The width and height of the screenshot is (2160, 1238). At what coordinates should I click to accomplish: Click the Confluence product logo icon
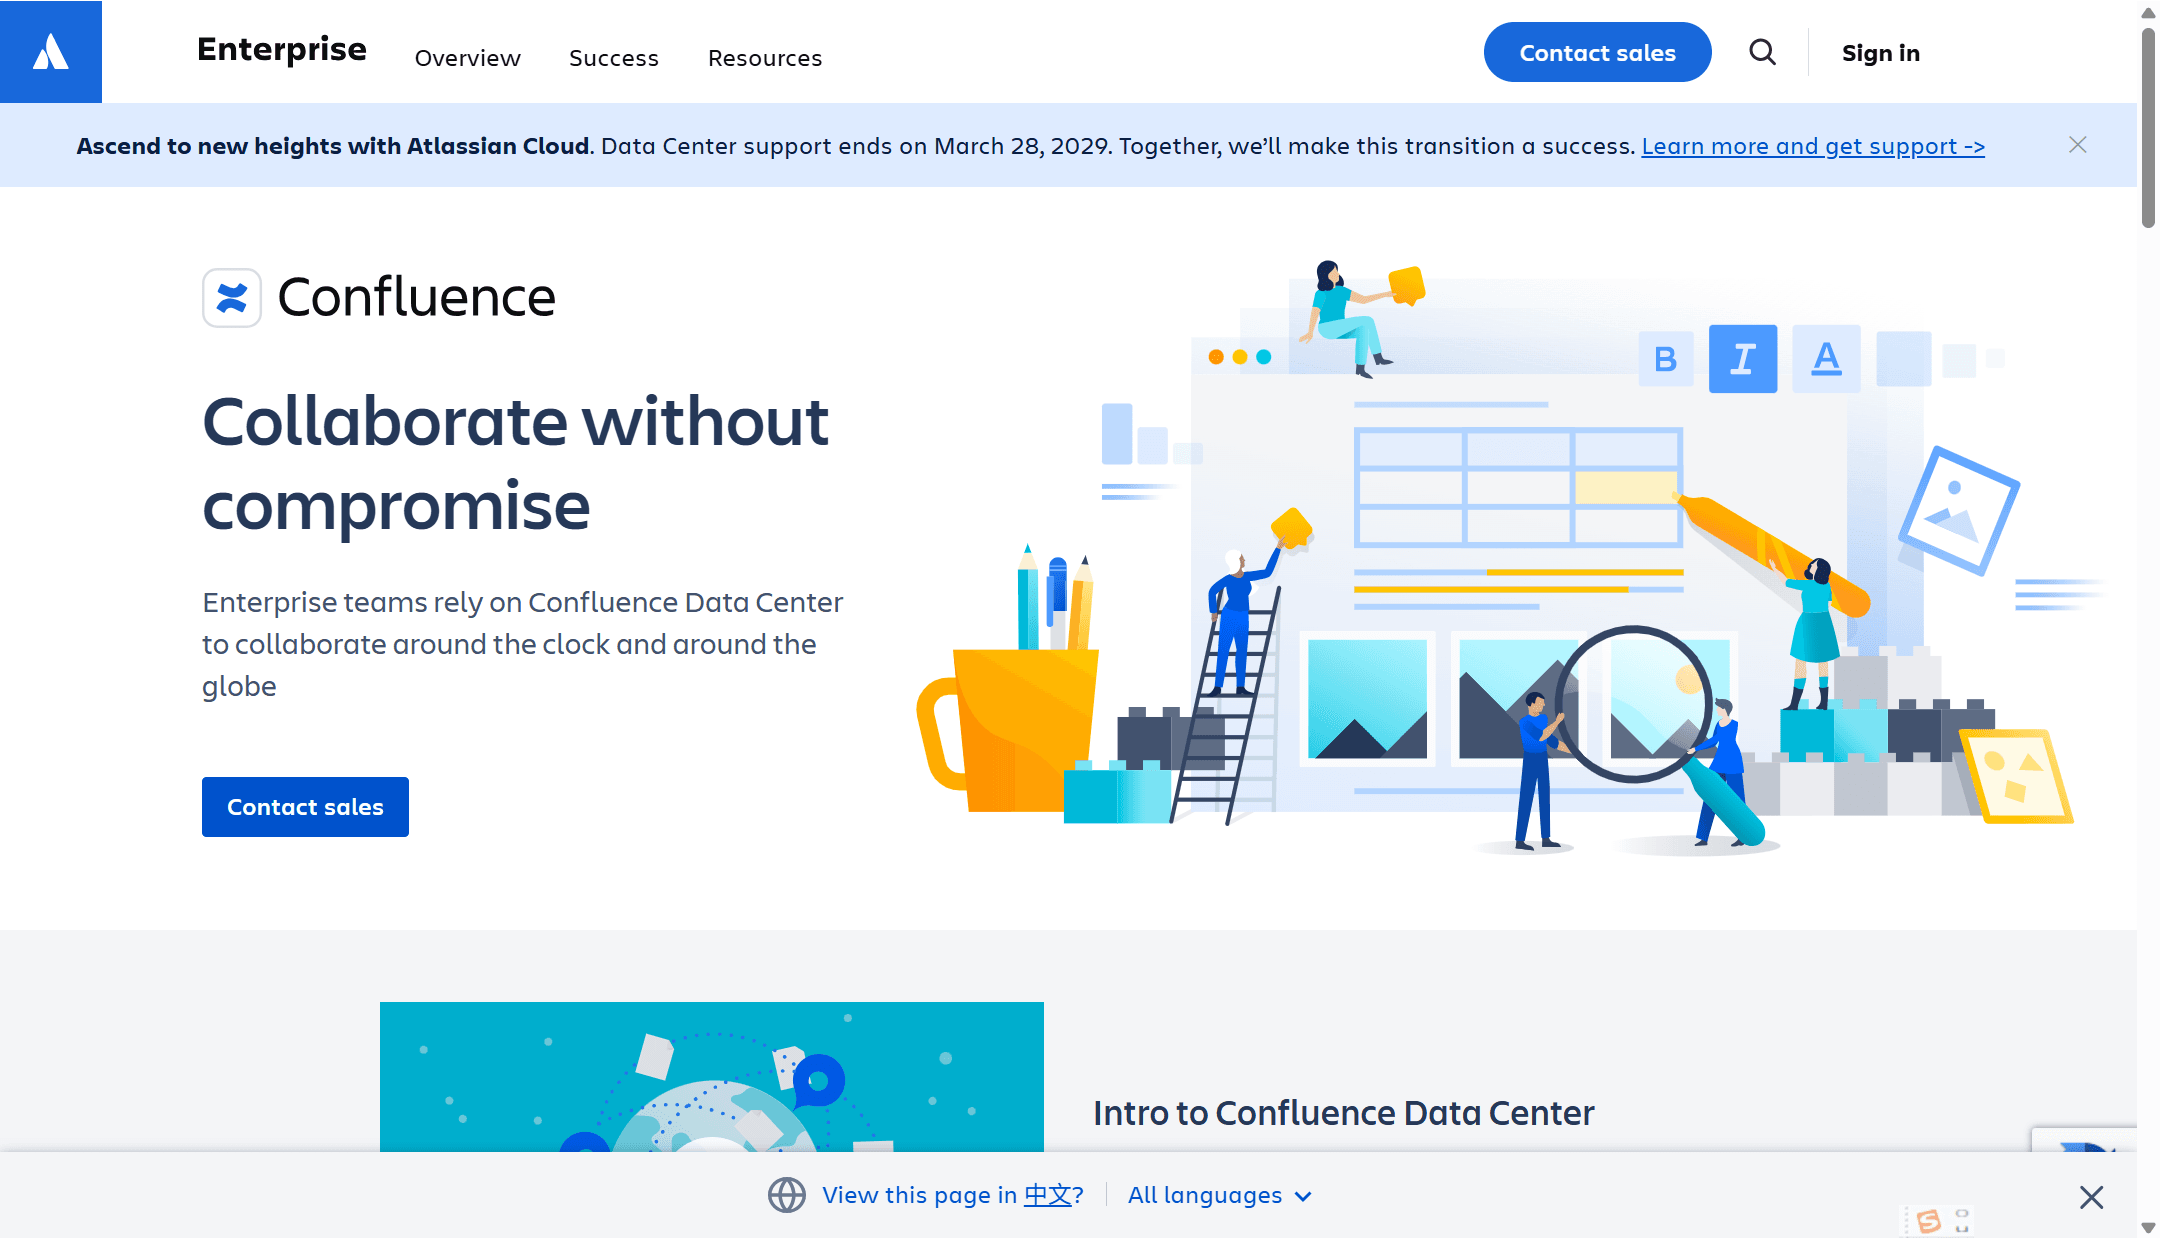(x=232, y=298)
